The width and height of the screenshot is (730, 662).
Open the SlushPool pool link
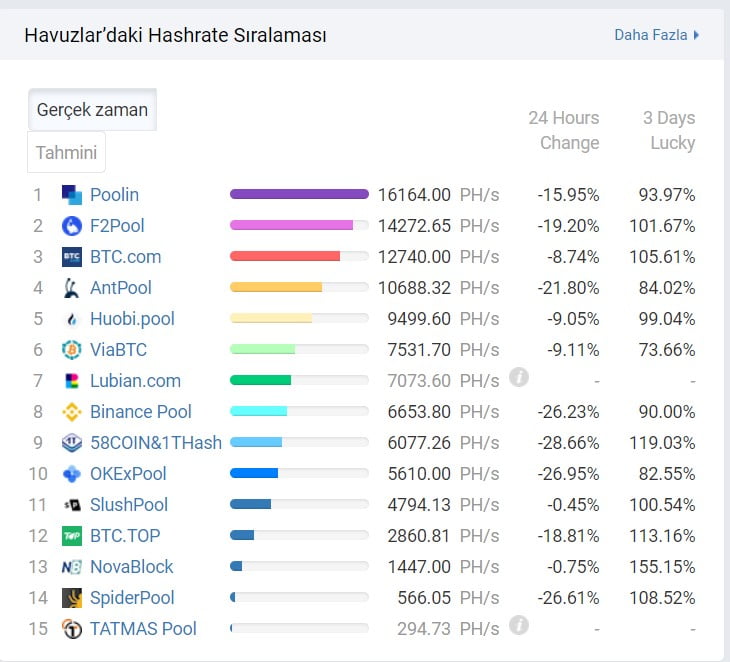129,505
